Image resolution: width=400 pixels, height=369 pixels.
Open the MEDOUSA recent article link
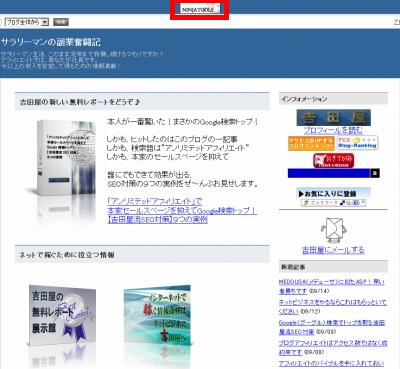[331, 286]
